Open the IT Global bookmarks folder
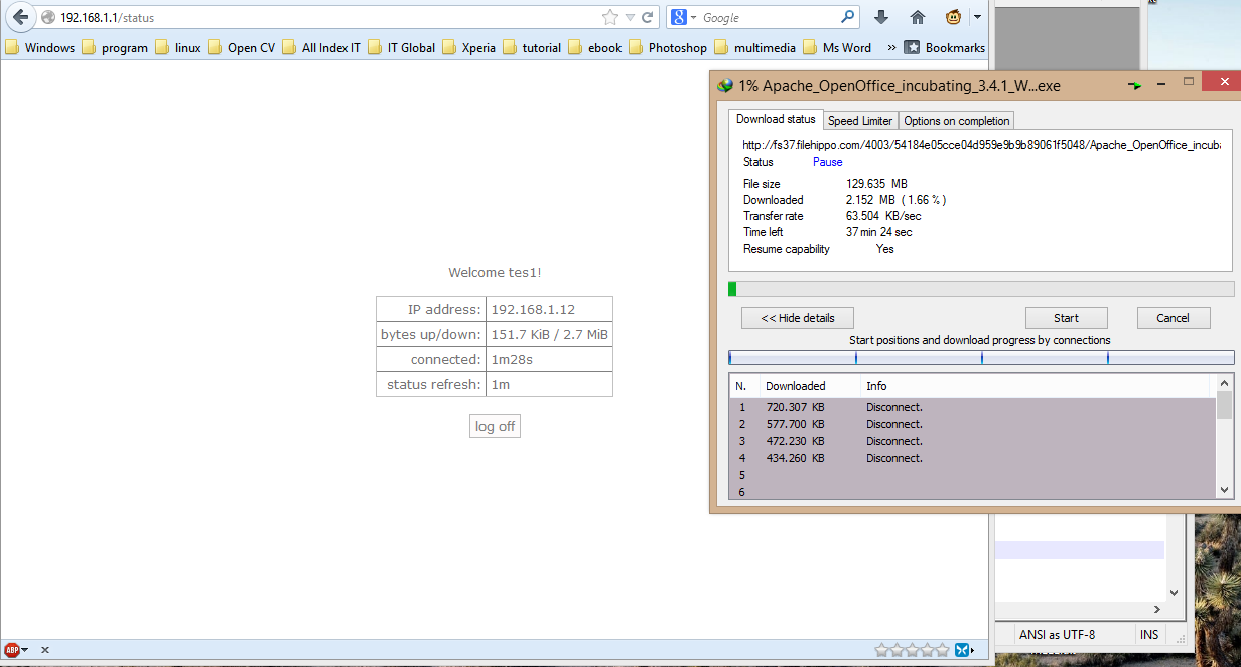 (x=401, y=47)
